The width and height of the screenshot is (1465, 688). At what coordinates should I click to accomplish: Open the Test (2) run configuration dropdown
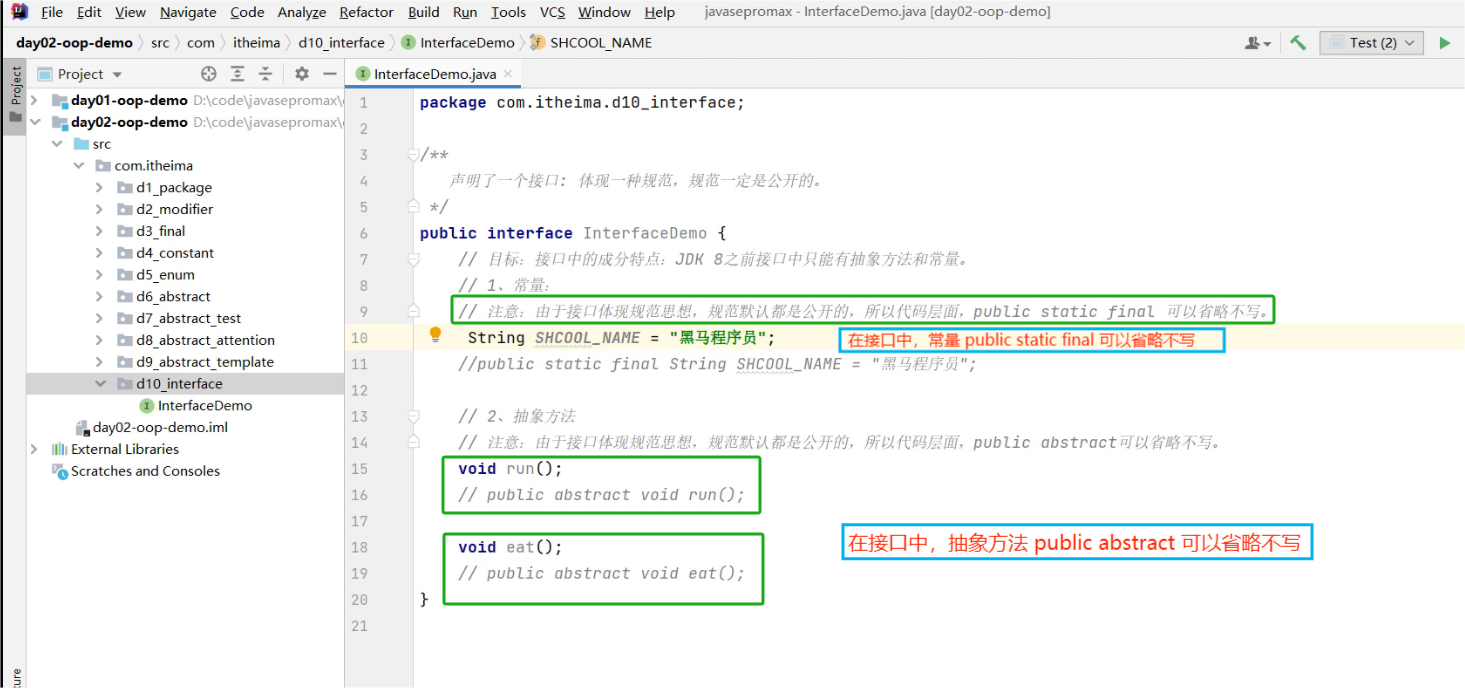[1372, 43]
